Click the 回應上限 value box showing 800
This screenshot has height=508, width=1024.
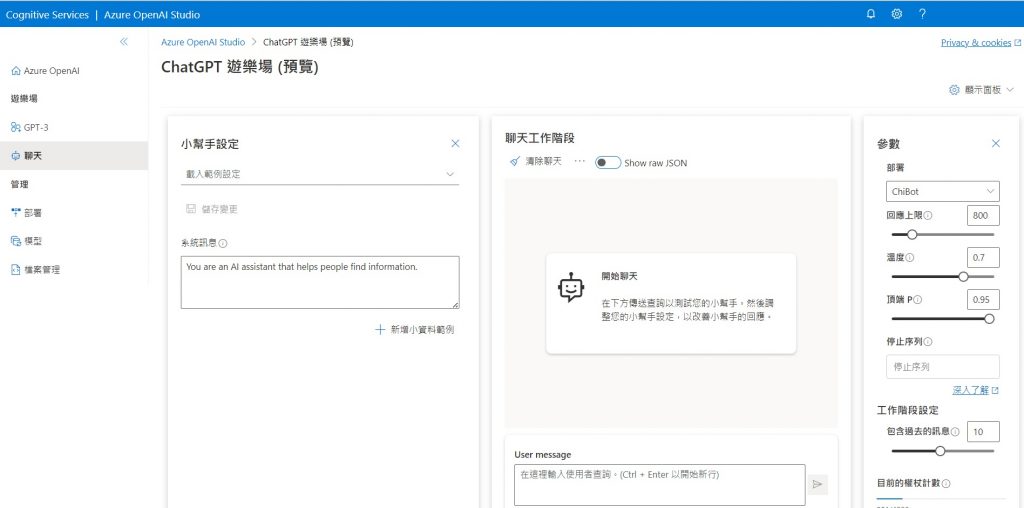[983, 215]
